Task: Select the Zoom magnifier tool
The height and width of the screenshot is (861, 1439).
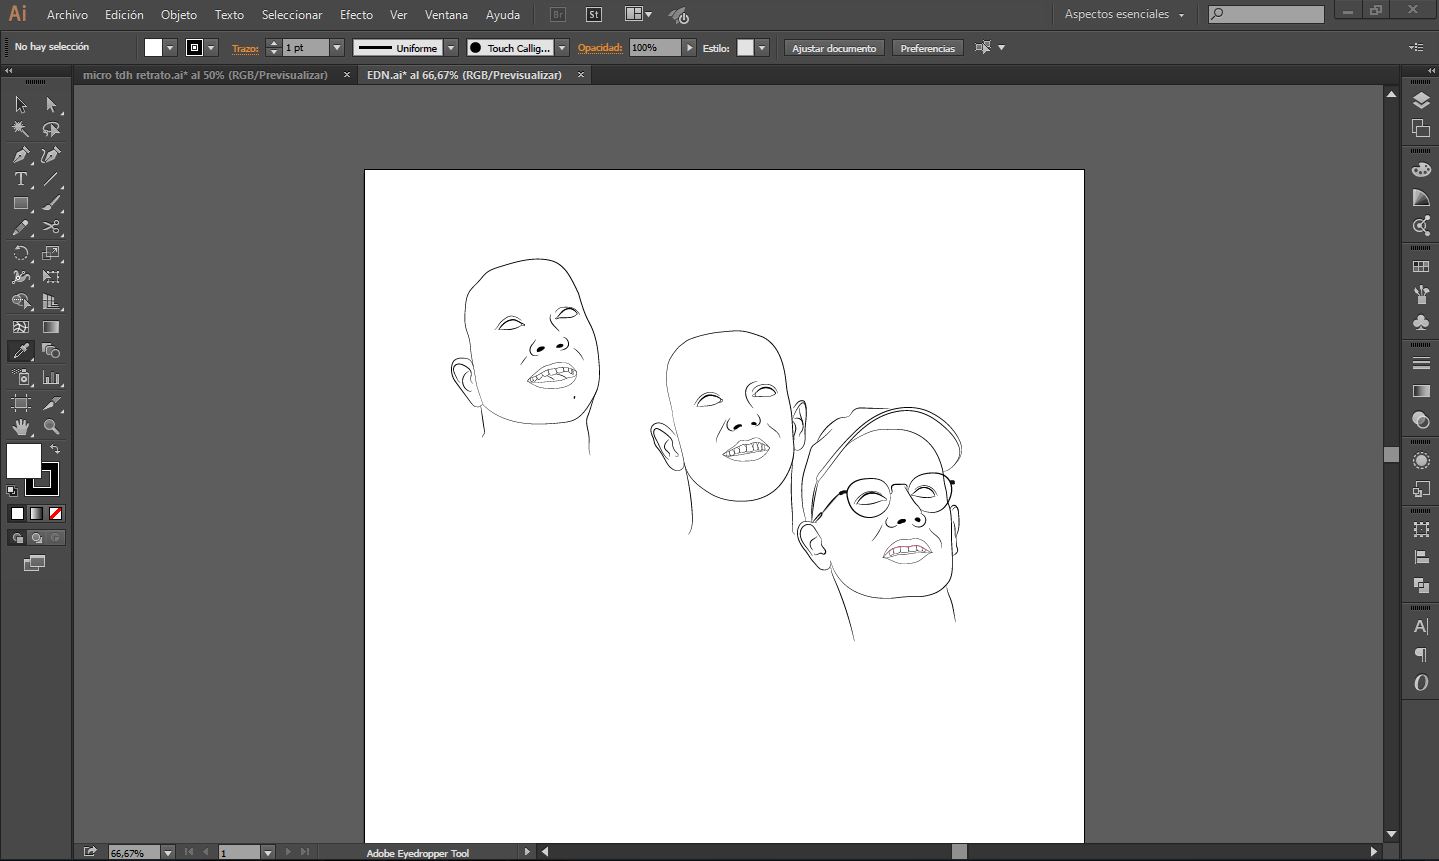Action: [51, 427]
